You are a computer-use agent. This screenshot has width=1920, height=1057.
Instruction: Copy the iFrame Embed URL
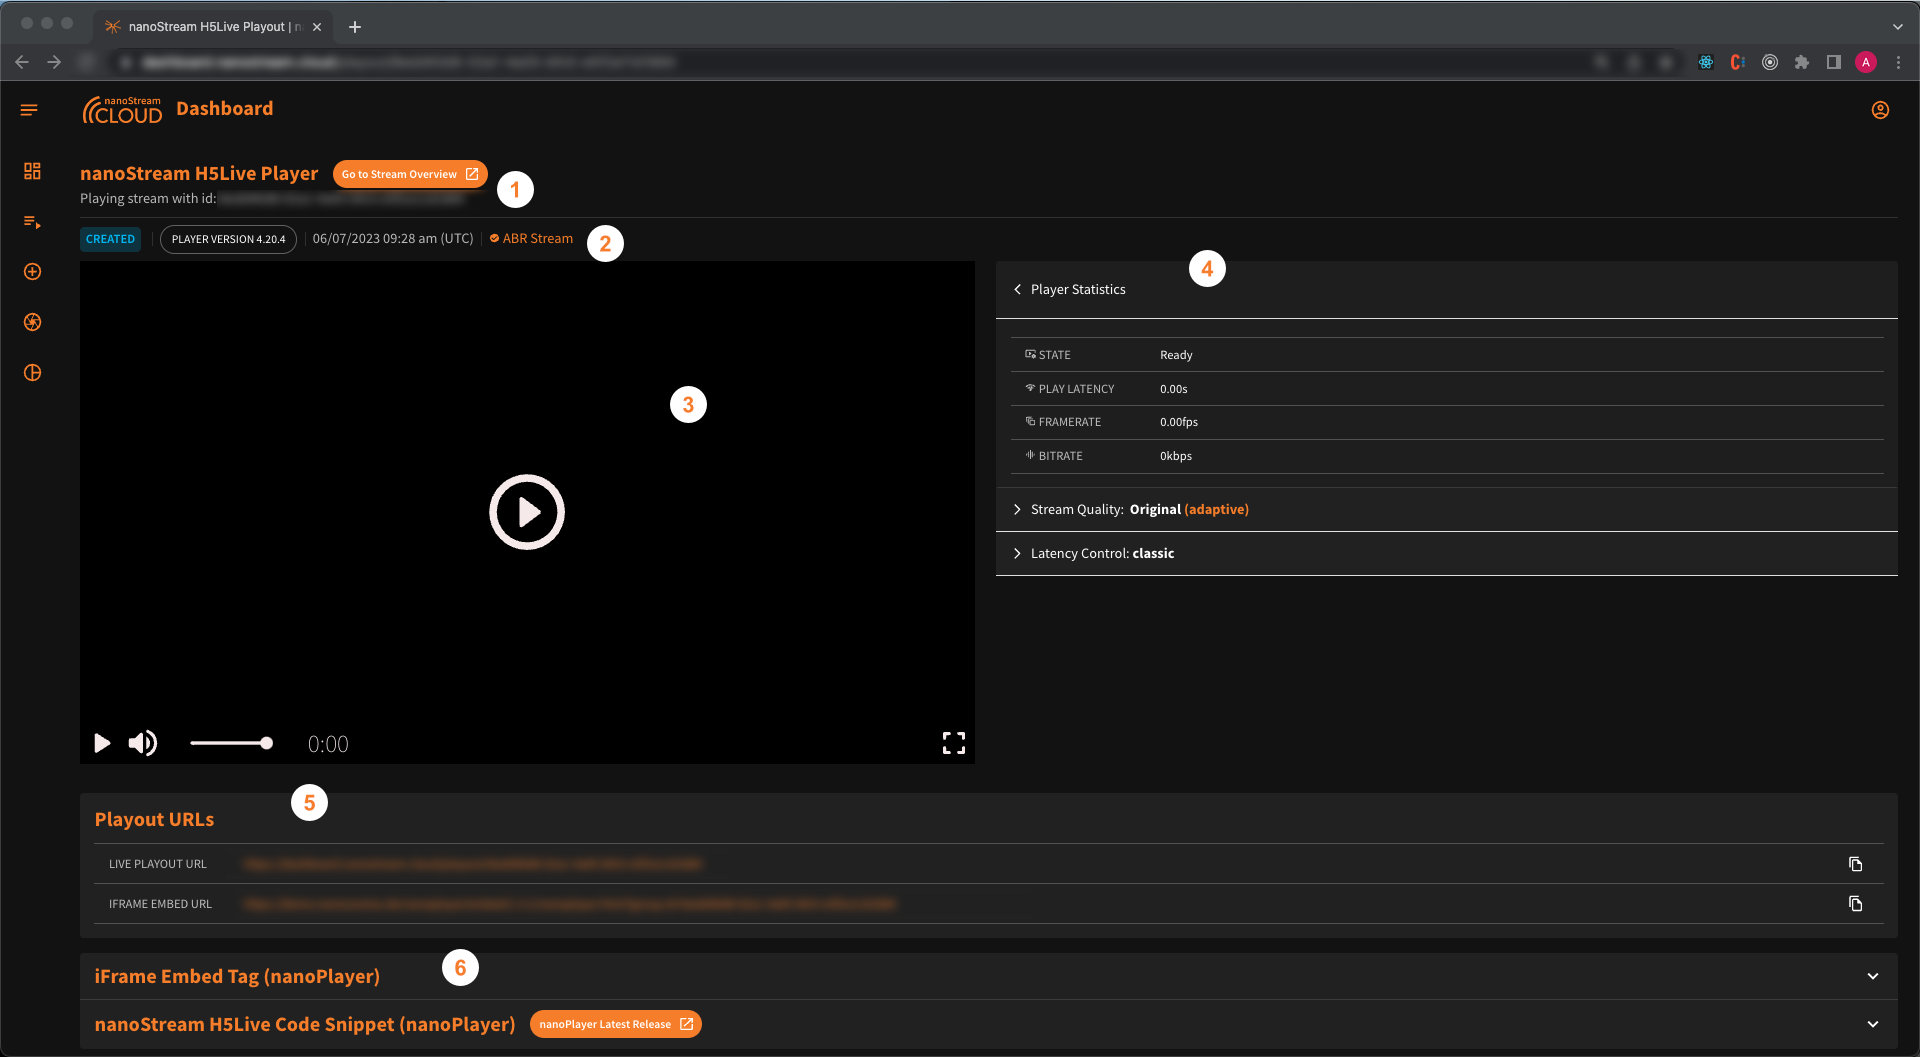[1855, 904]
